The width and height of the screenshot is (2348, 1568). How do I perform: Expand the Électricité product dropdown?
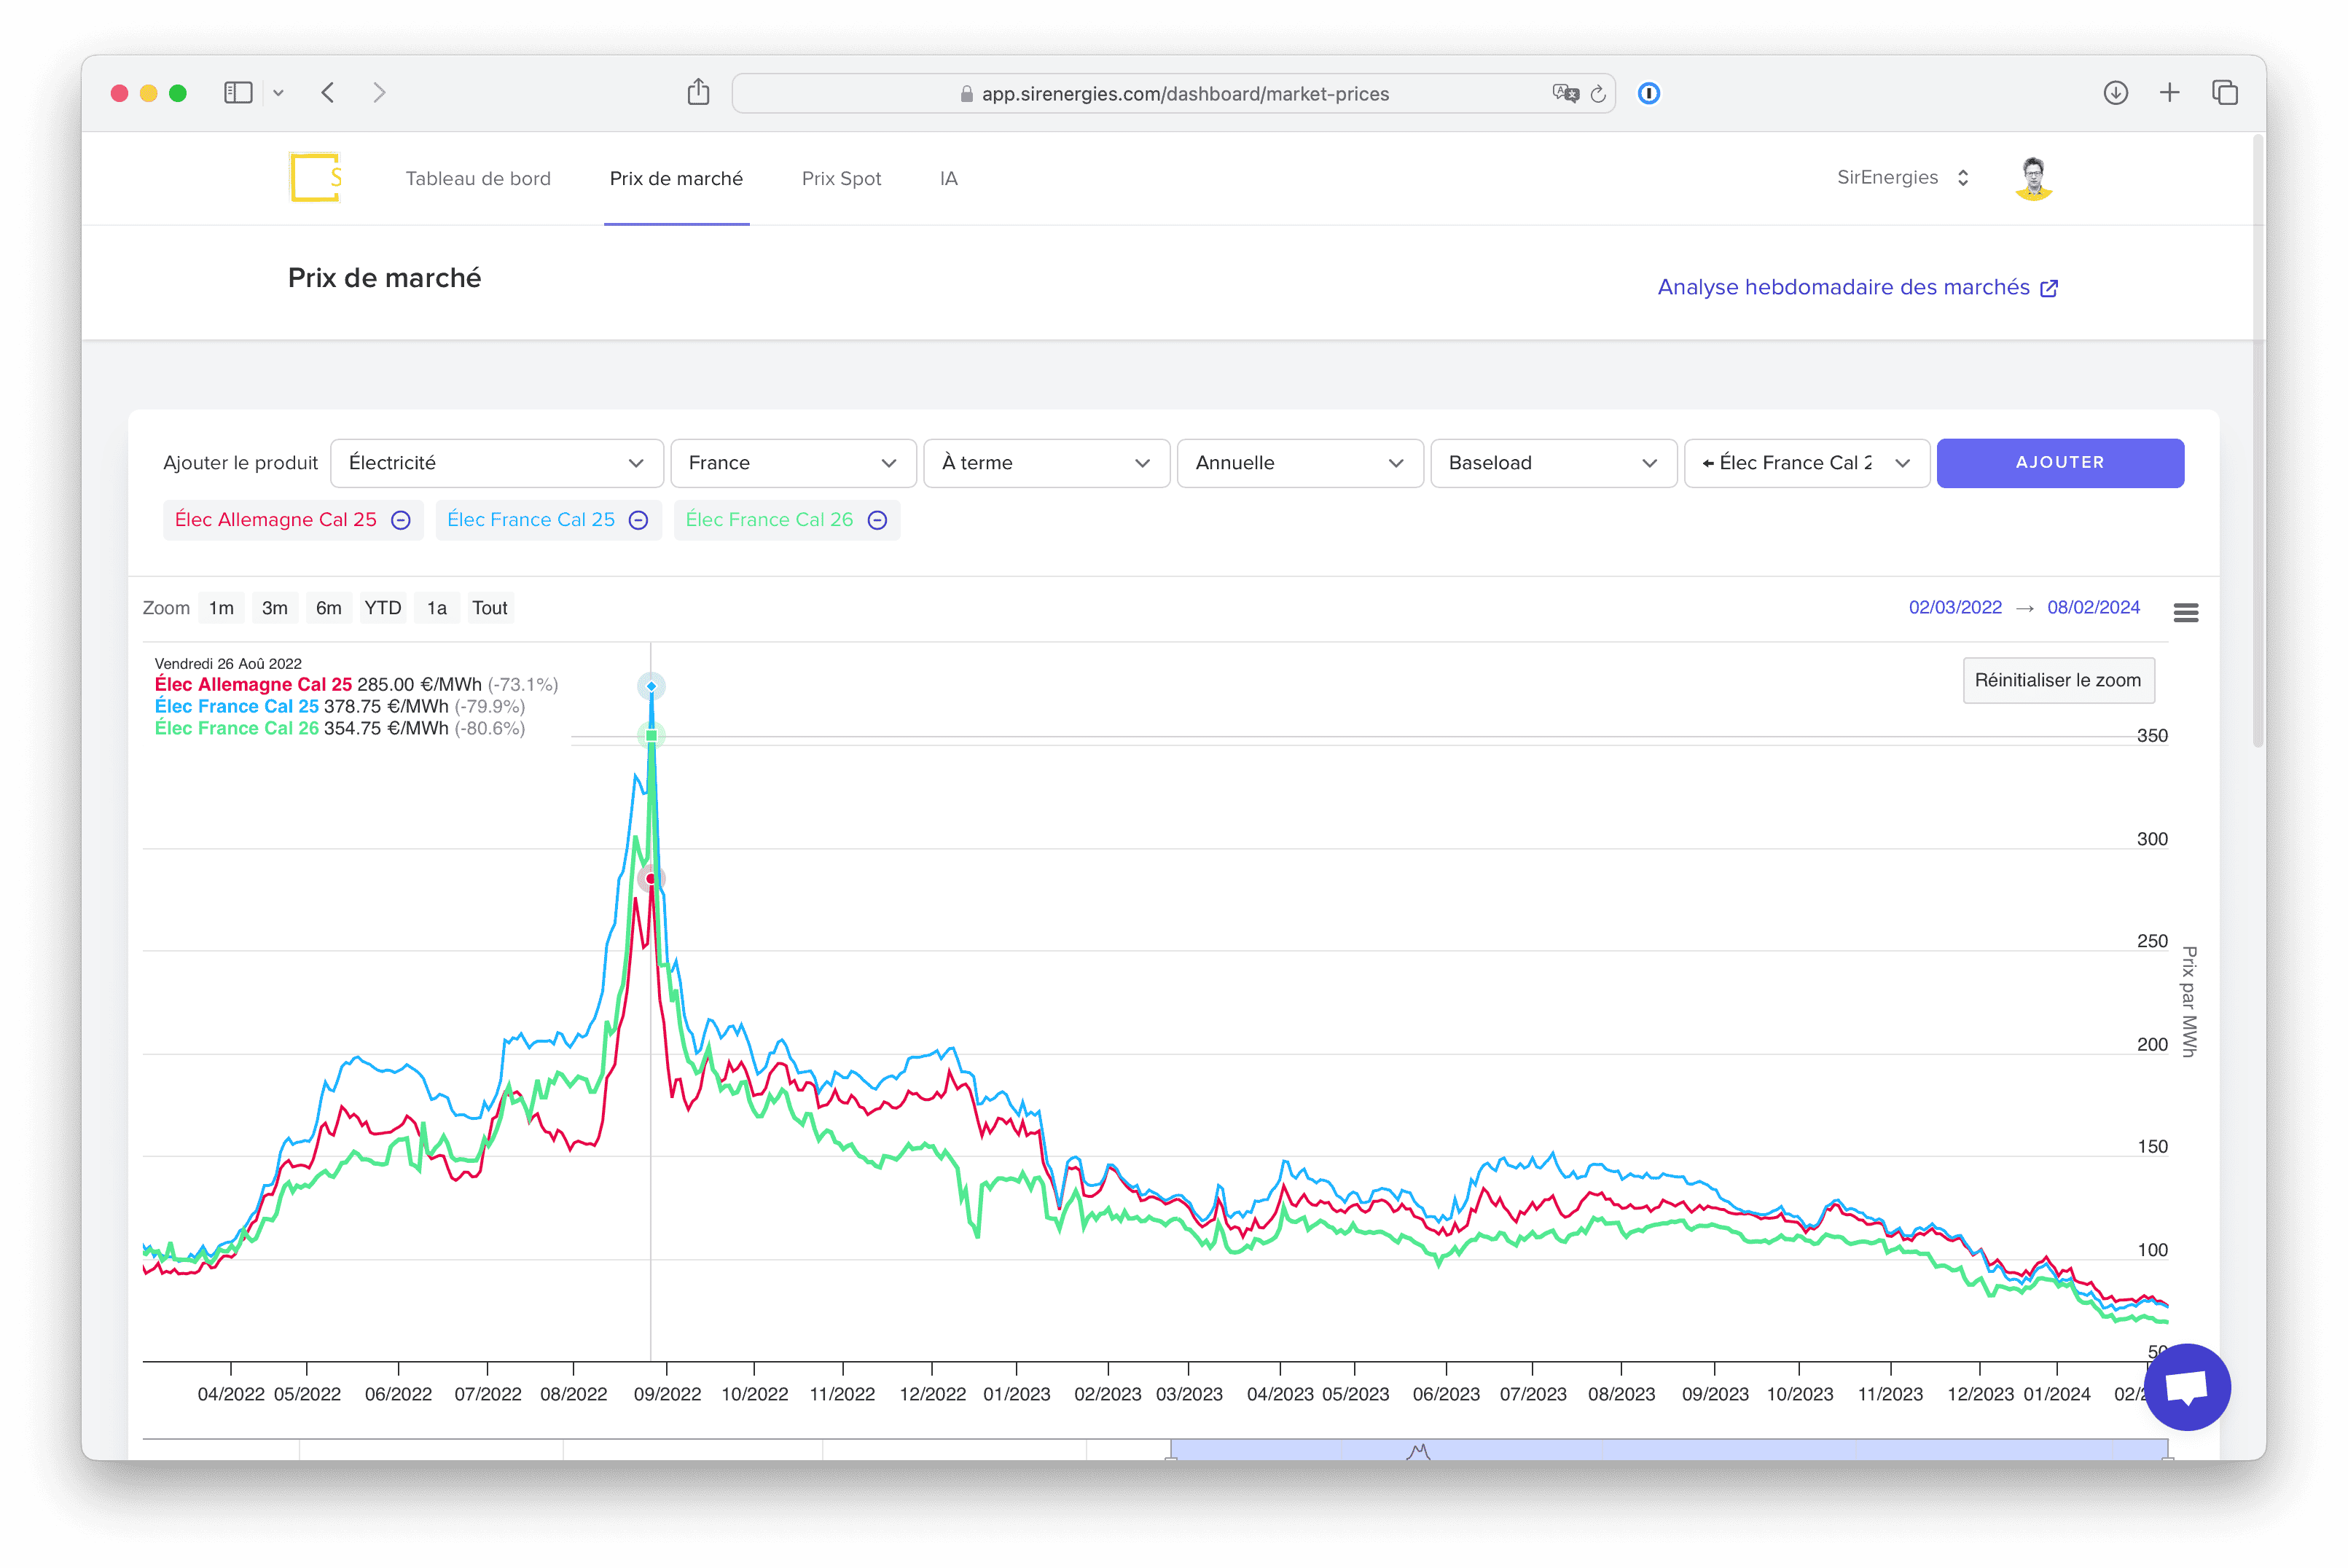click(x=496, y=463)
